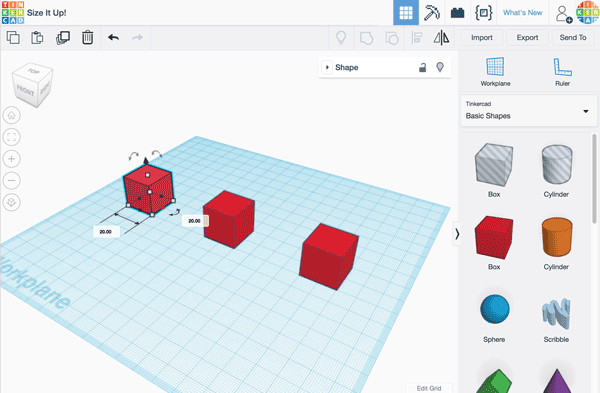Click the black height cone handle

point(146,160)
